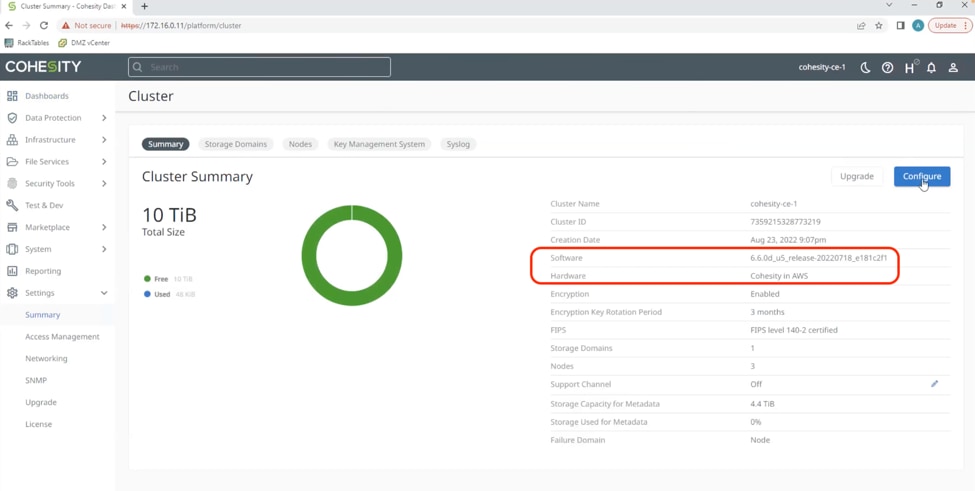
Task: Click the '10 TiB' total size text
Action: click(x=169, y=215)
